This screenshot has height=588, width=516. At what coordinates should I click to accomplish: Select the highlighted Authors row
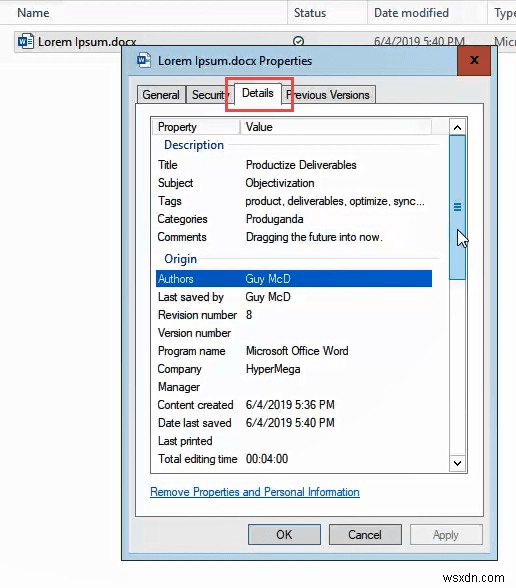tap(294, 279)
